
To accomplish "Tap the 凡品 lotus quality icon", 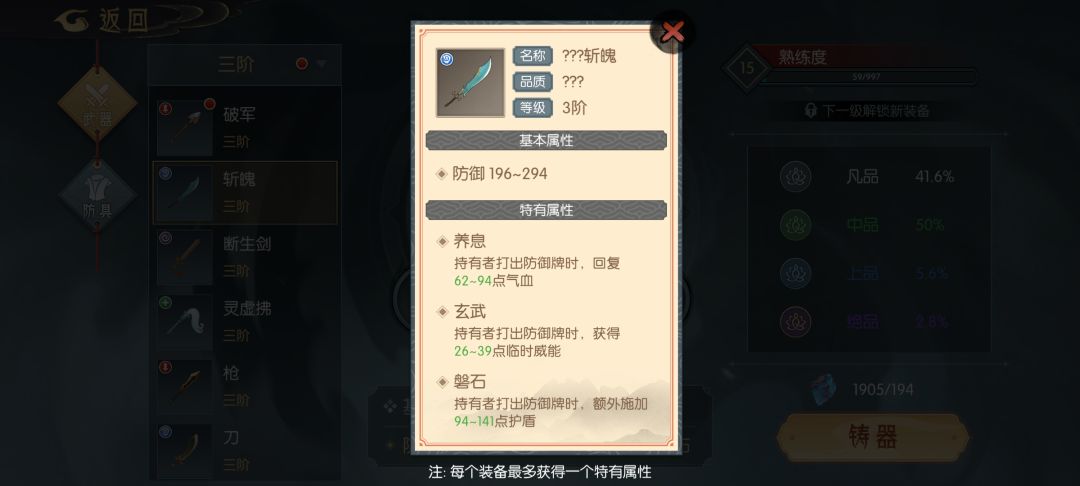I will 796,176.
